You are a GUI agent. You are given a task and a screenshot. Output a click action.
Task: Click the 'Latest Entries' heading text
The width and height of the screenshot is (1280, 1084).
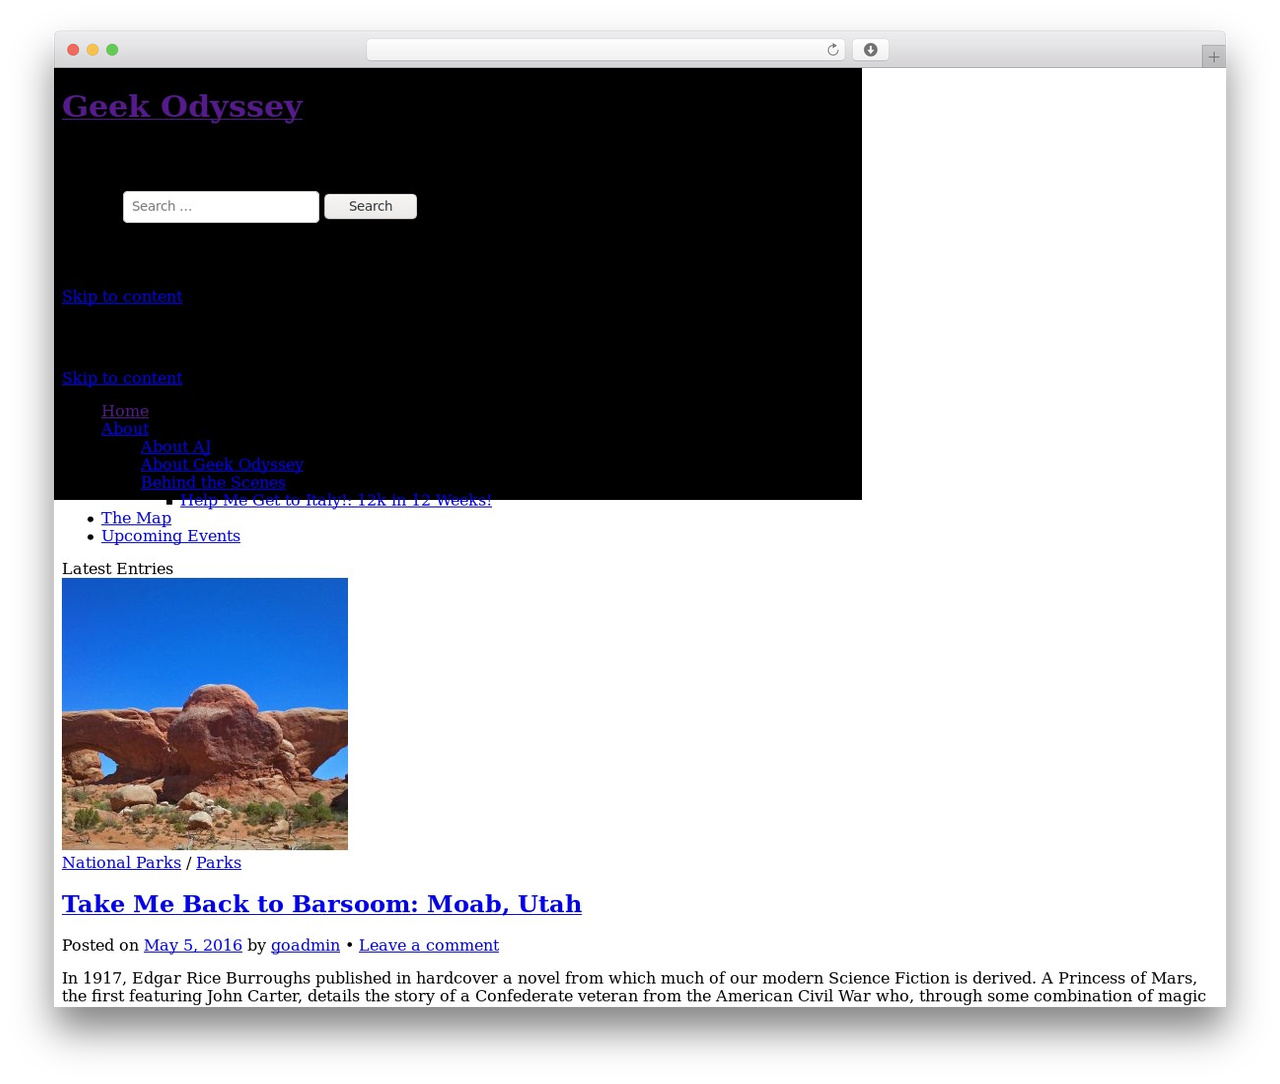tap(117, 569)
